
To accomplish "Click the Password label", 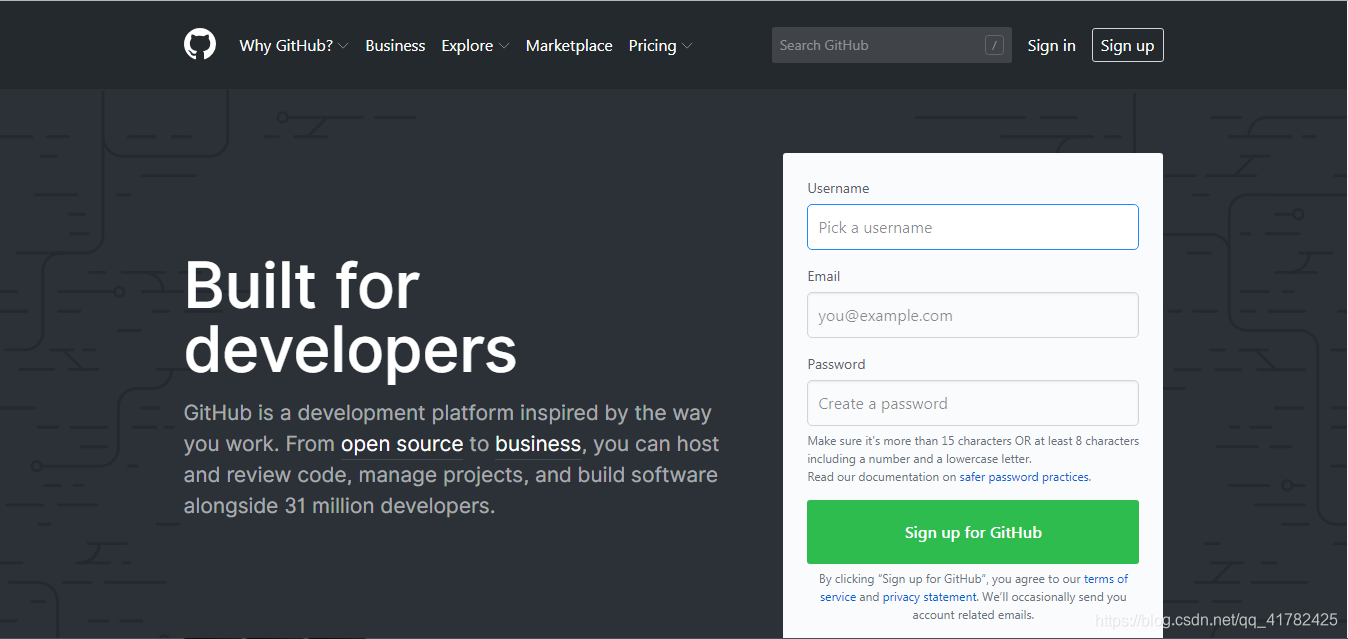I will 836,364.
